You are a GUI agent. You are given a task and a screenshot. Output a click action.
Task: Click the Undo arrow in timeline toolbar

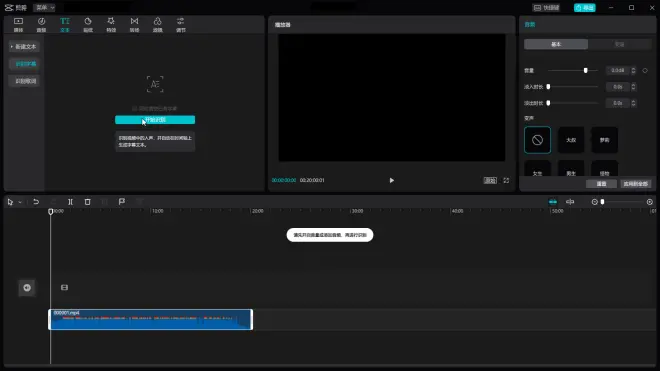(36, 202)
